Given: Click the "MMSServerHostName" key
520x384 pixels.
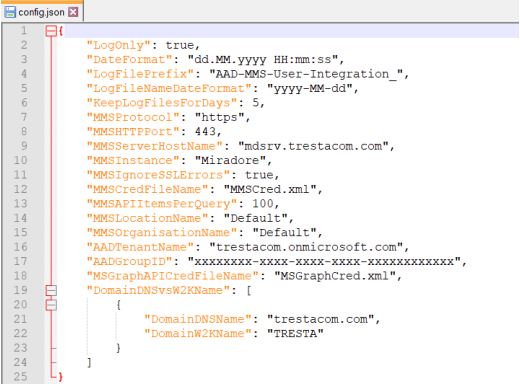Looking at the screenshot, I should click(x=155, y=146).
